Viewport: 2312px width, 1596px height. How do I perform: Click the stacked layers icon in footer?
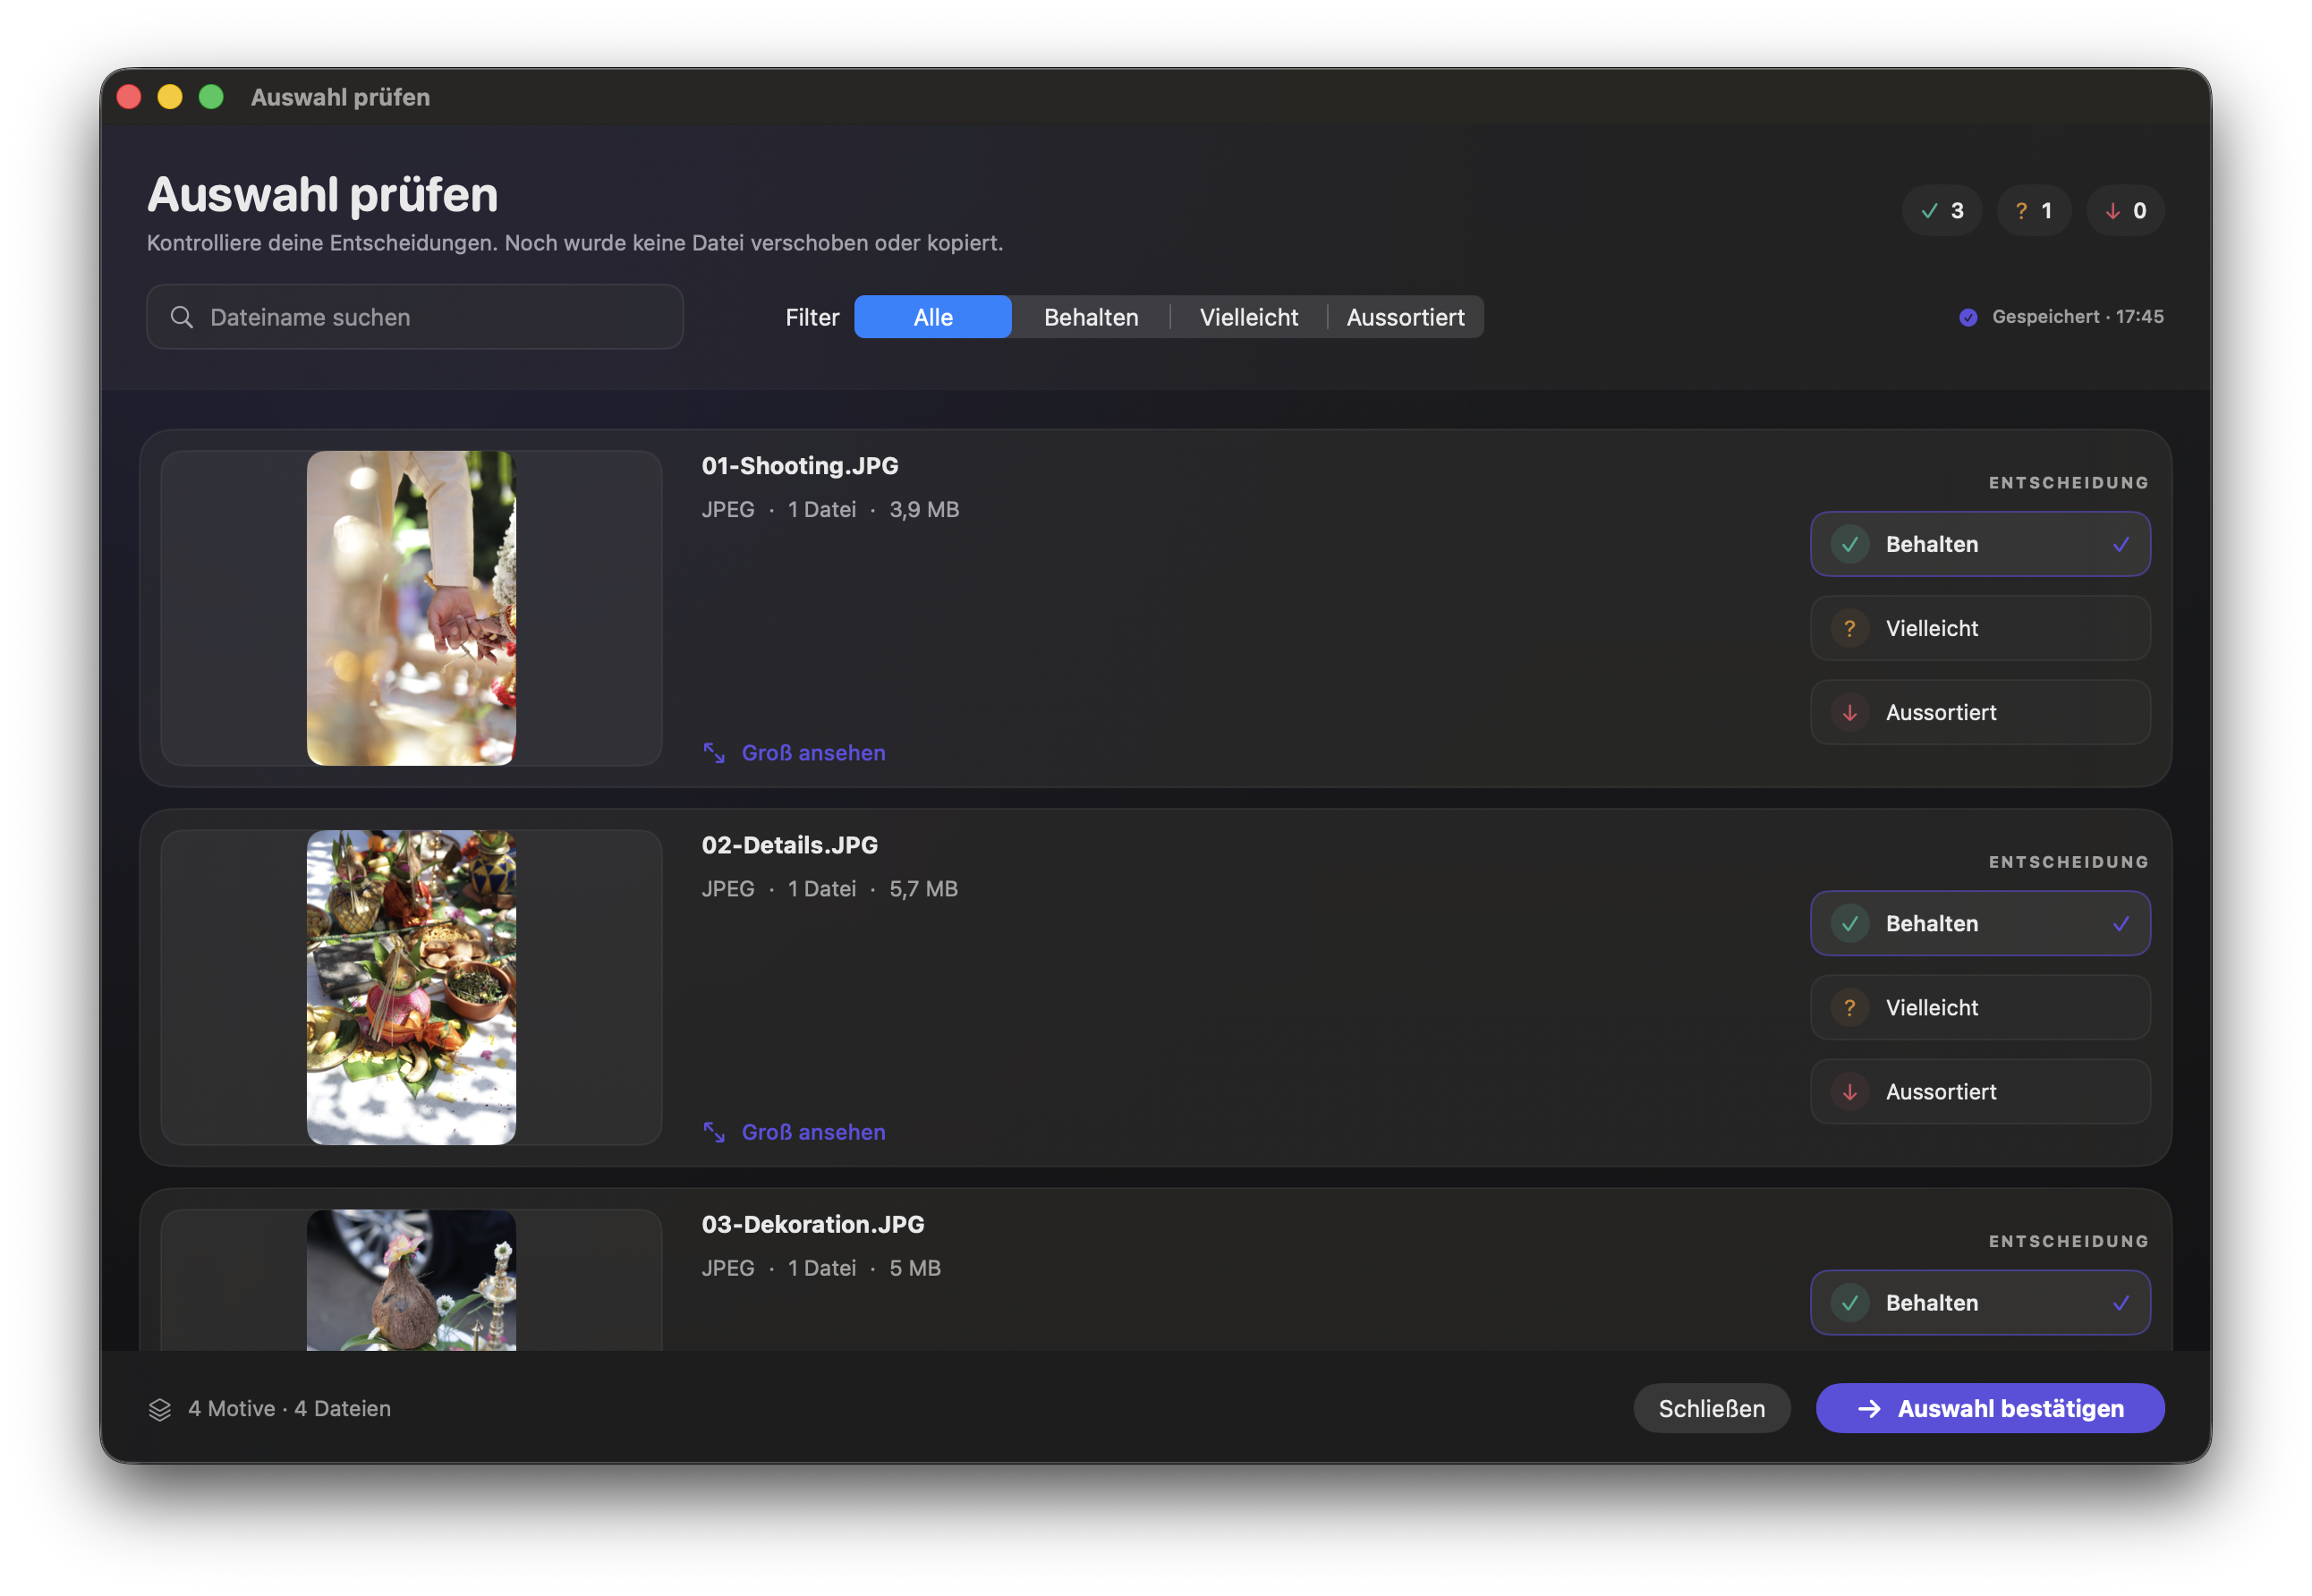click(x=160, y=1409)
